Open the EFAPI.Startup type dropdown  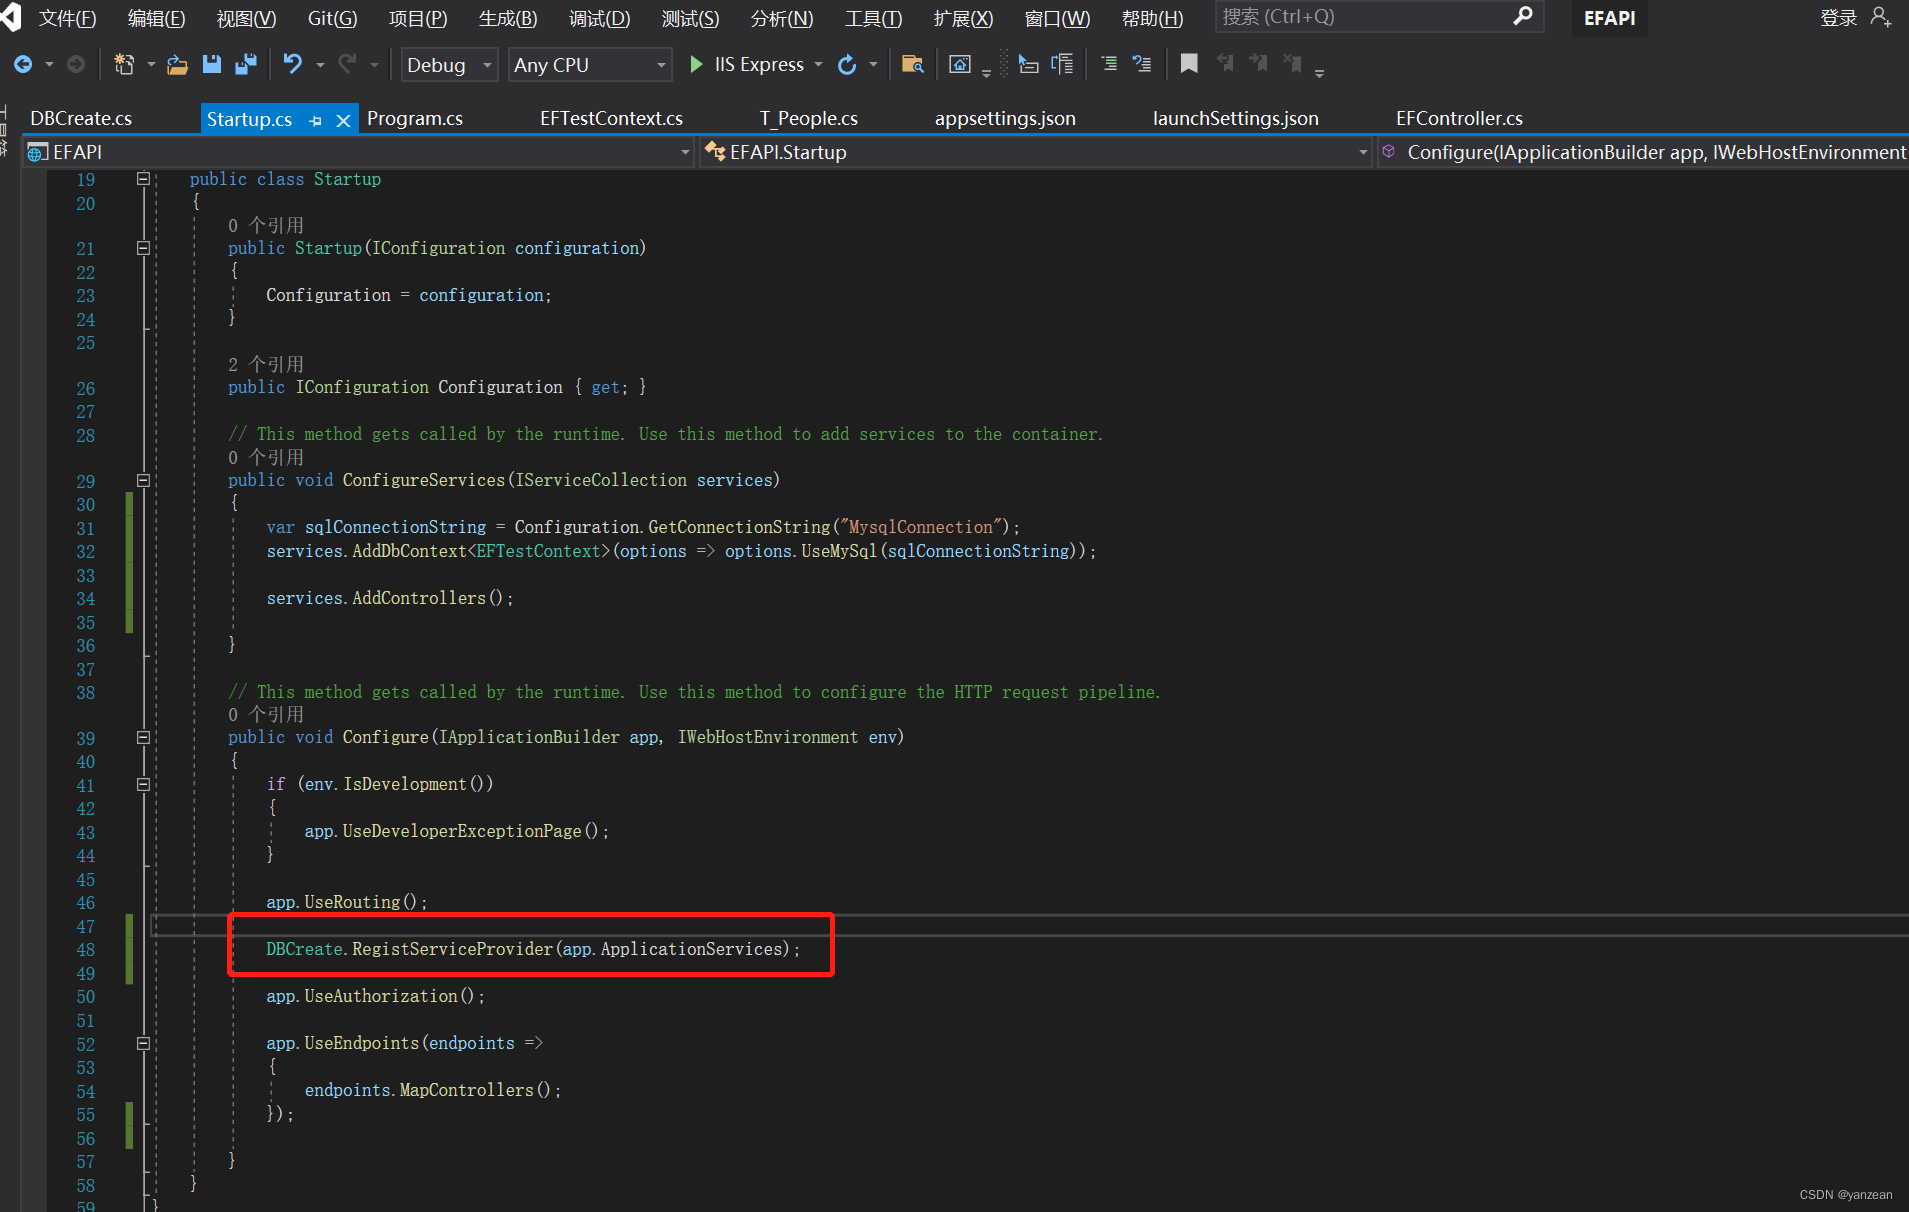coord(1035,152)
